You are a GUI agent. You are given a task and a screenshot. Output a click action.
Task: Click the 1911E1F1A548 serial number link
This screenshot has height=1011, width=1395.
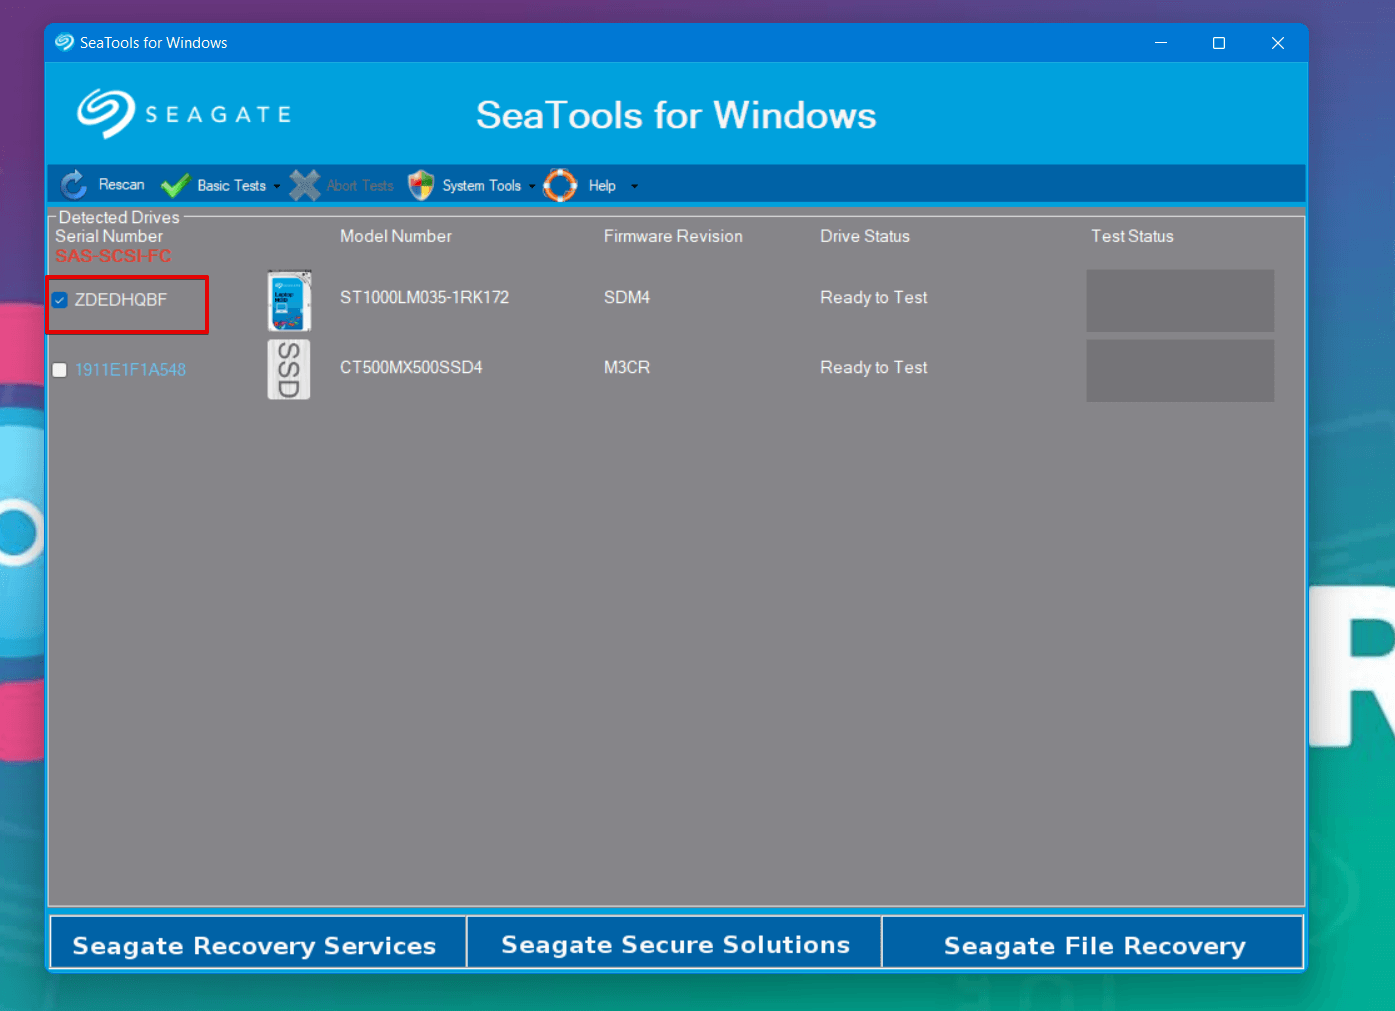130,370
